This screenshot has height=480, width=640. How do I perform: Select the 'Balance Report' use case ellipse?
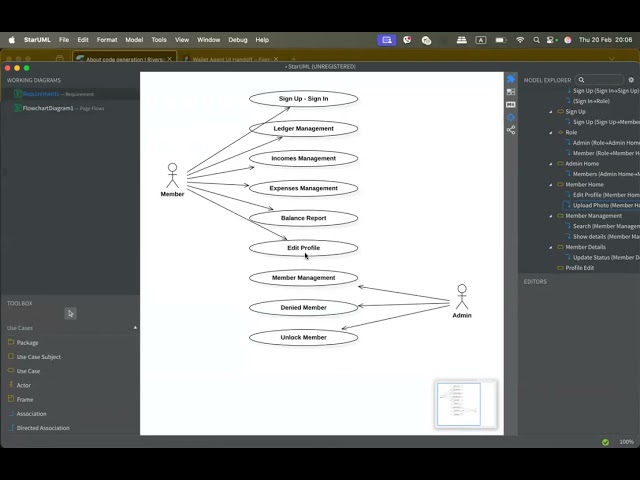303,218
